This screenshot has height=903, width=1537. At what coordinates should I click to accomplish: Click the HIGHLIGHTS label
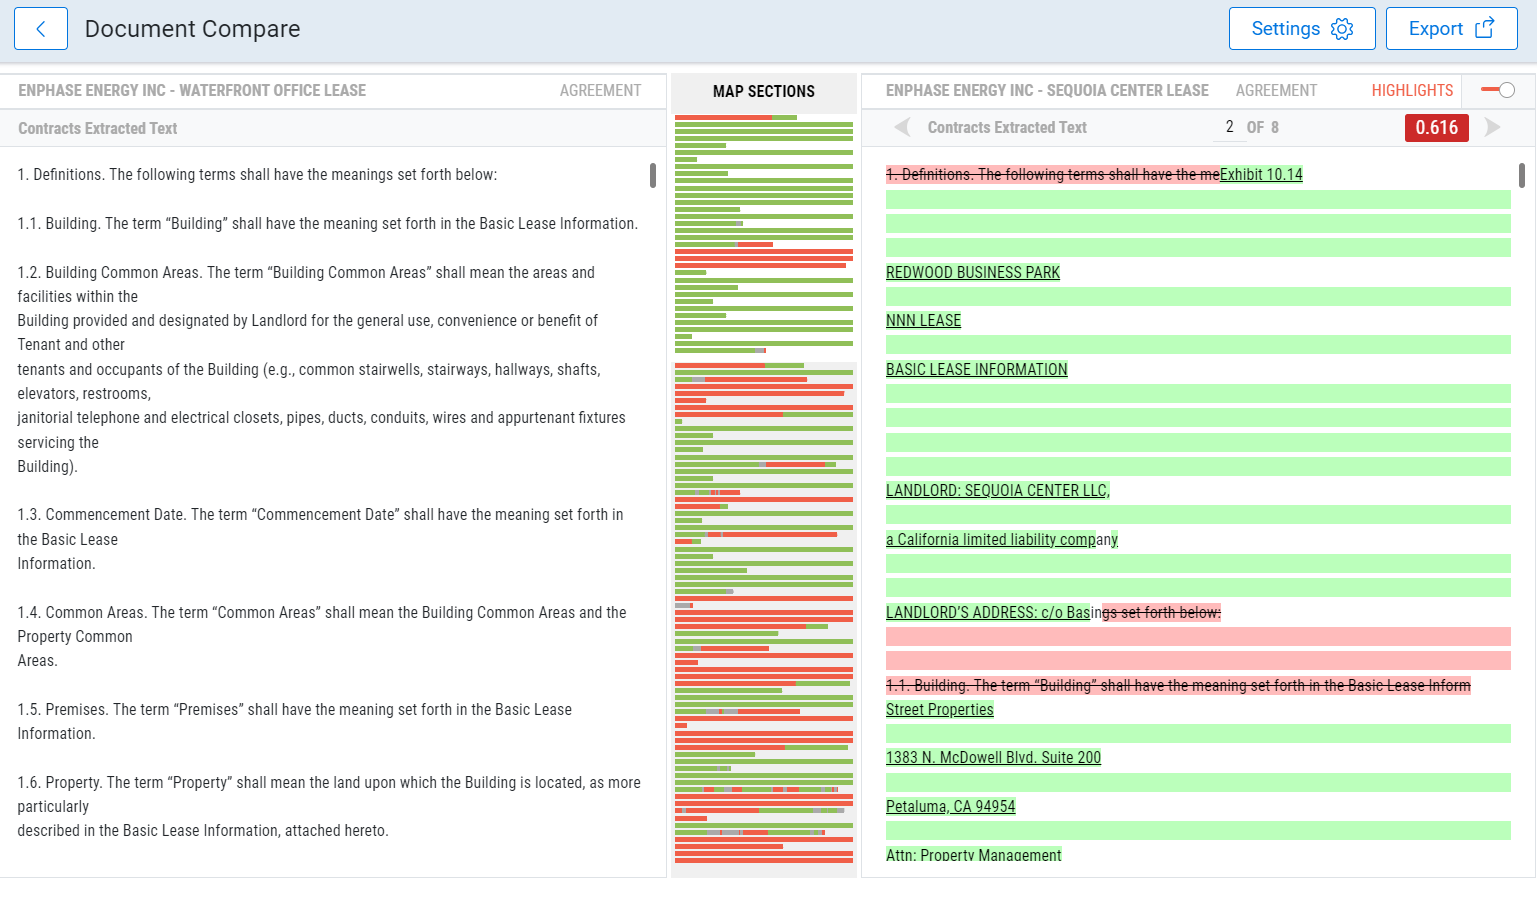(x=1412, y=90)
